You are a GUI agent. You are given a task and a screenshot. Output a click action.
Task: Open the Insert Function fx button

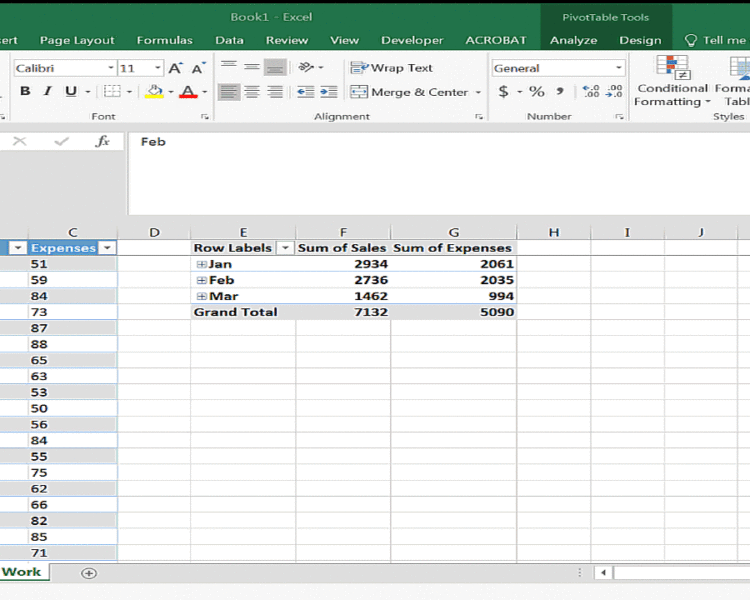tap(102, 142)
